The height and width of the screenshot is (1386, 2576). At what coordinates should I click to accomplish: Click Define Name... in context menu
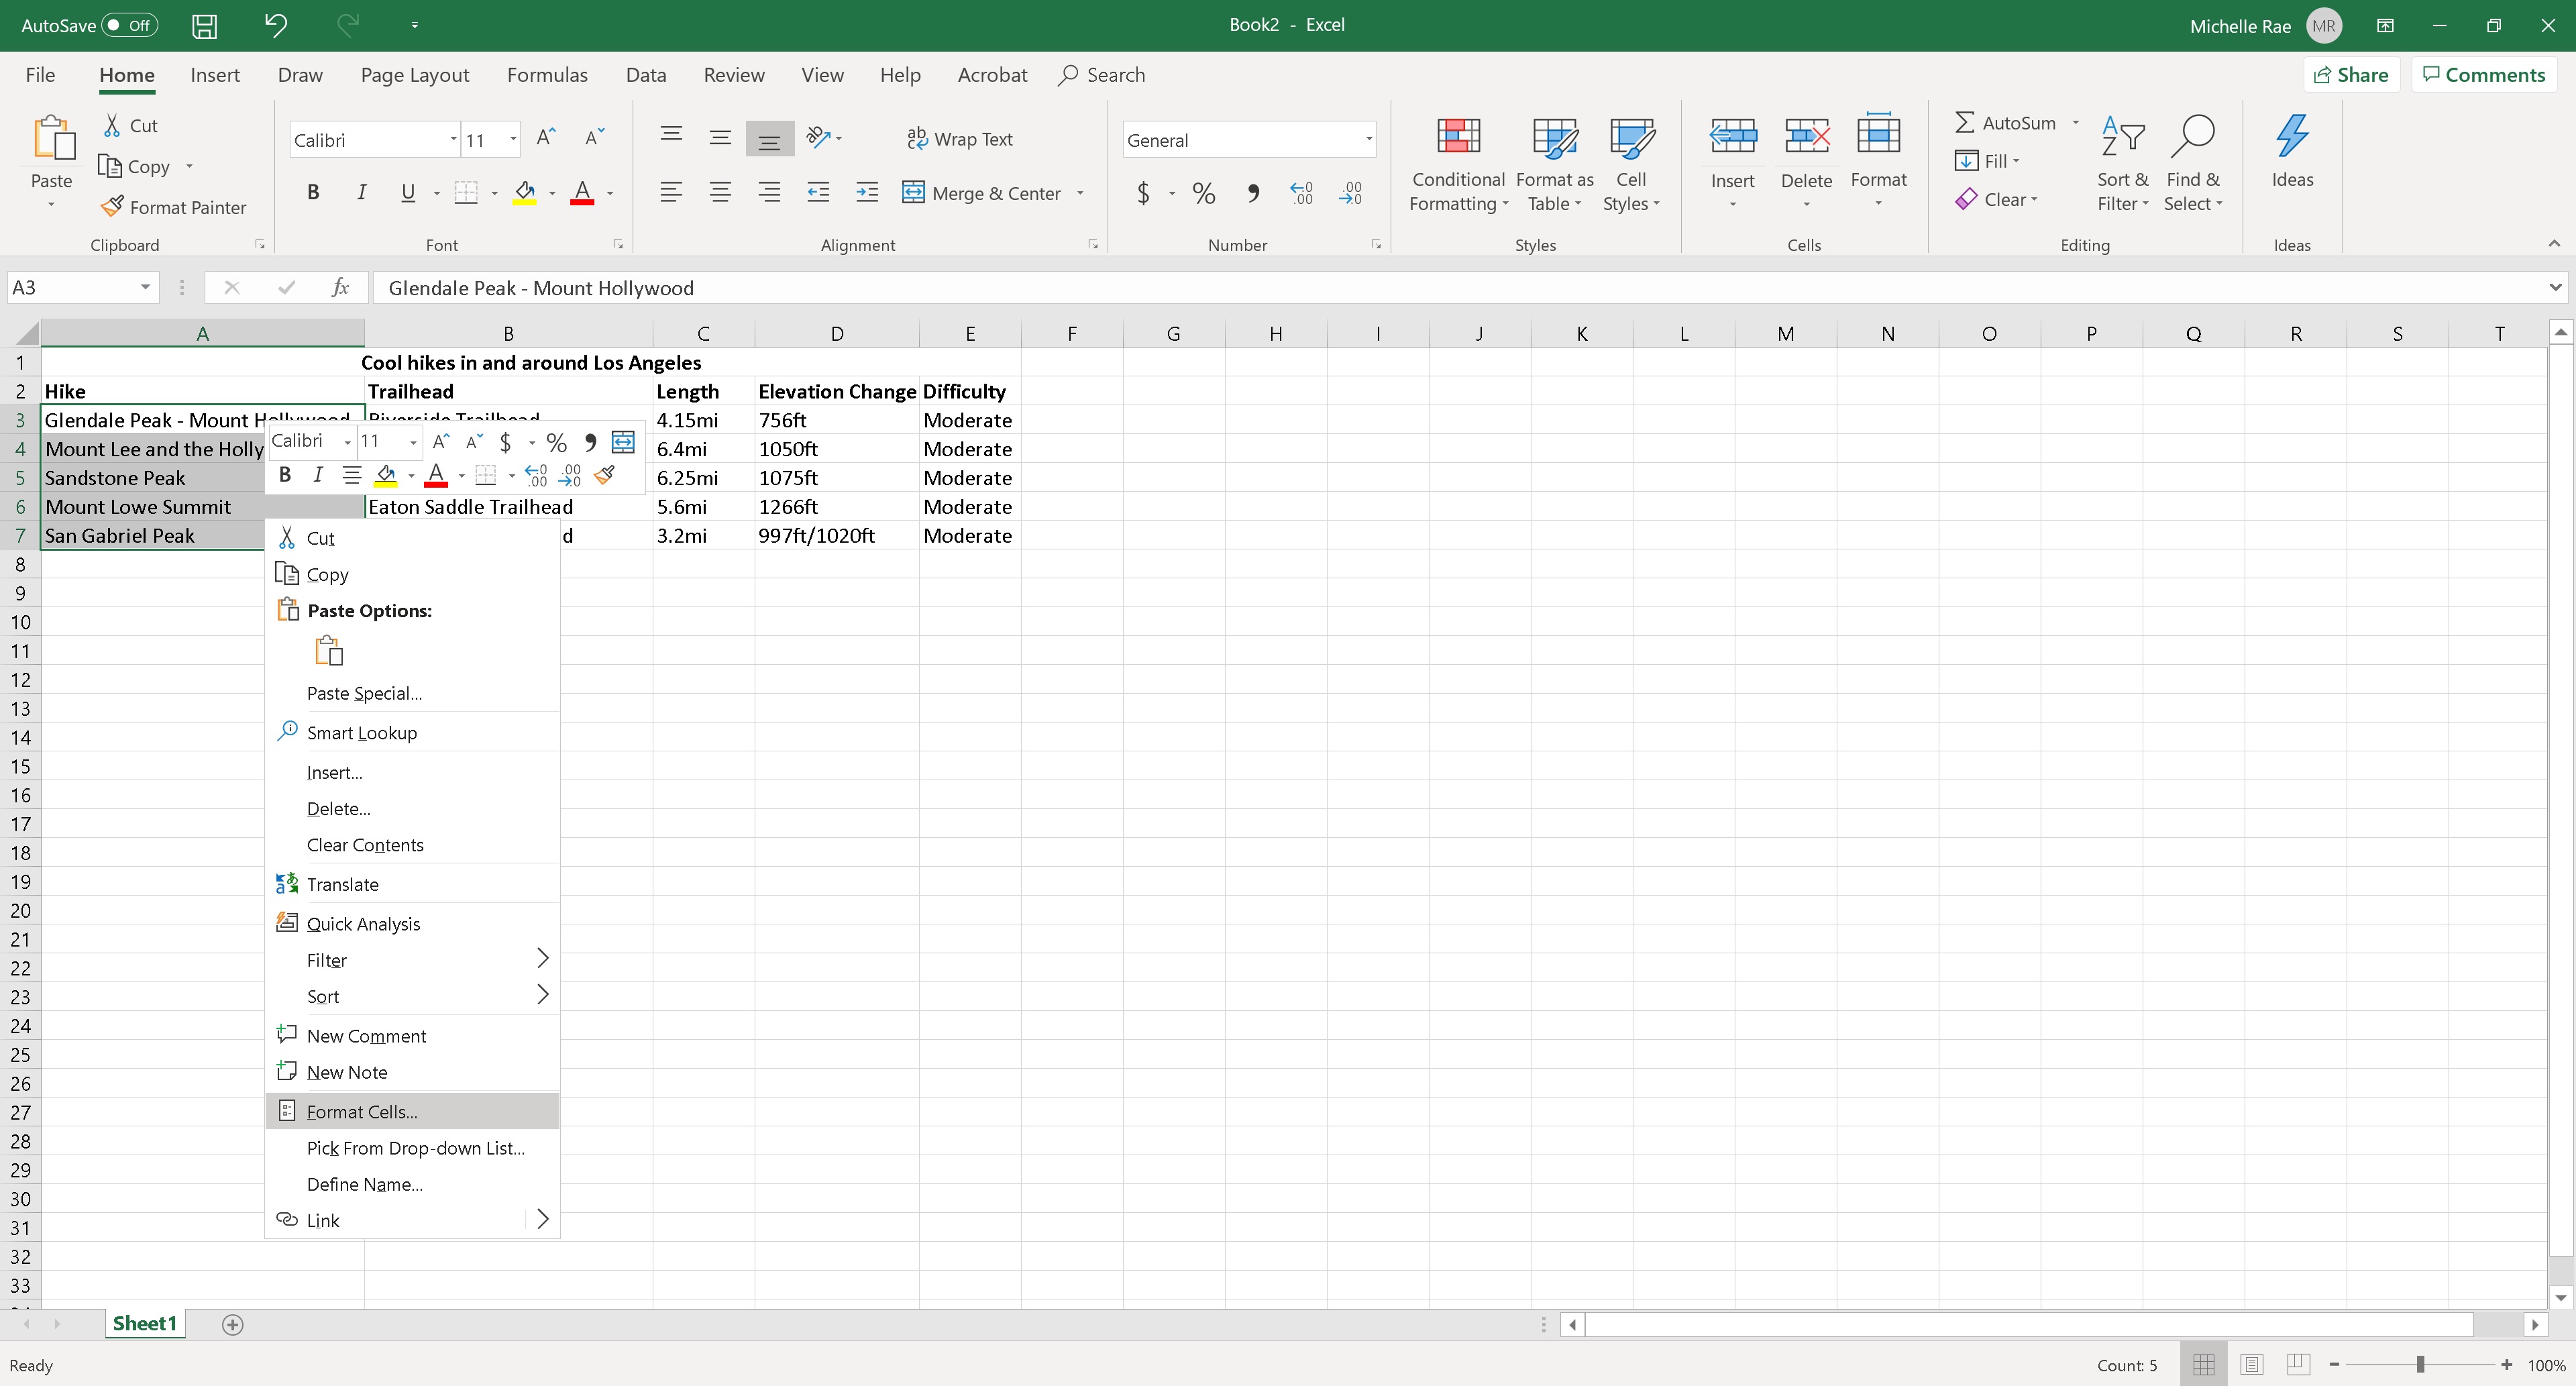tap(412, 1184)
